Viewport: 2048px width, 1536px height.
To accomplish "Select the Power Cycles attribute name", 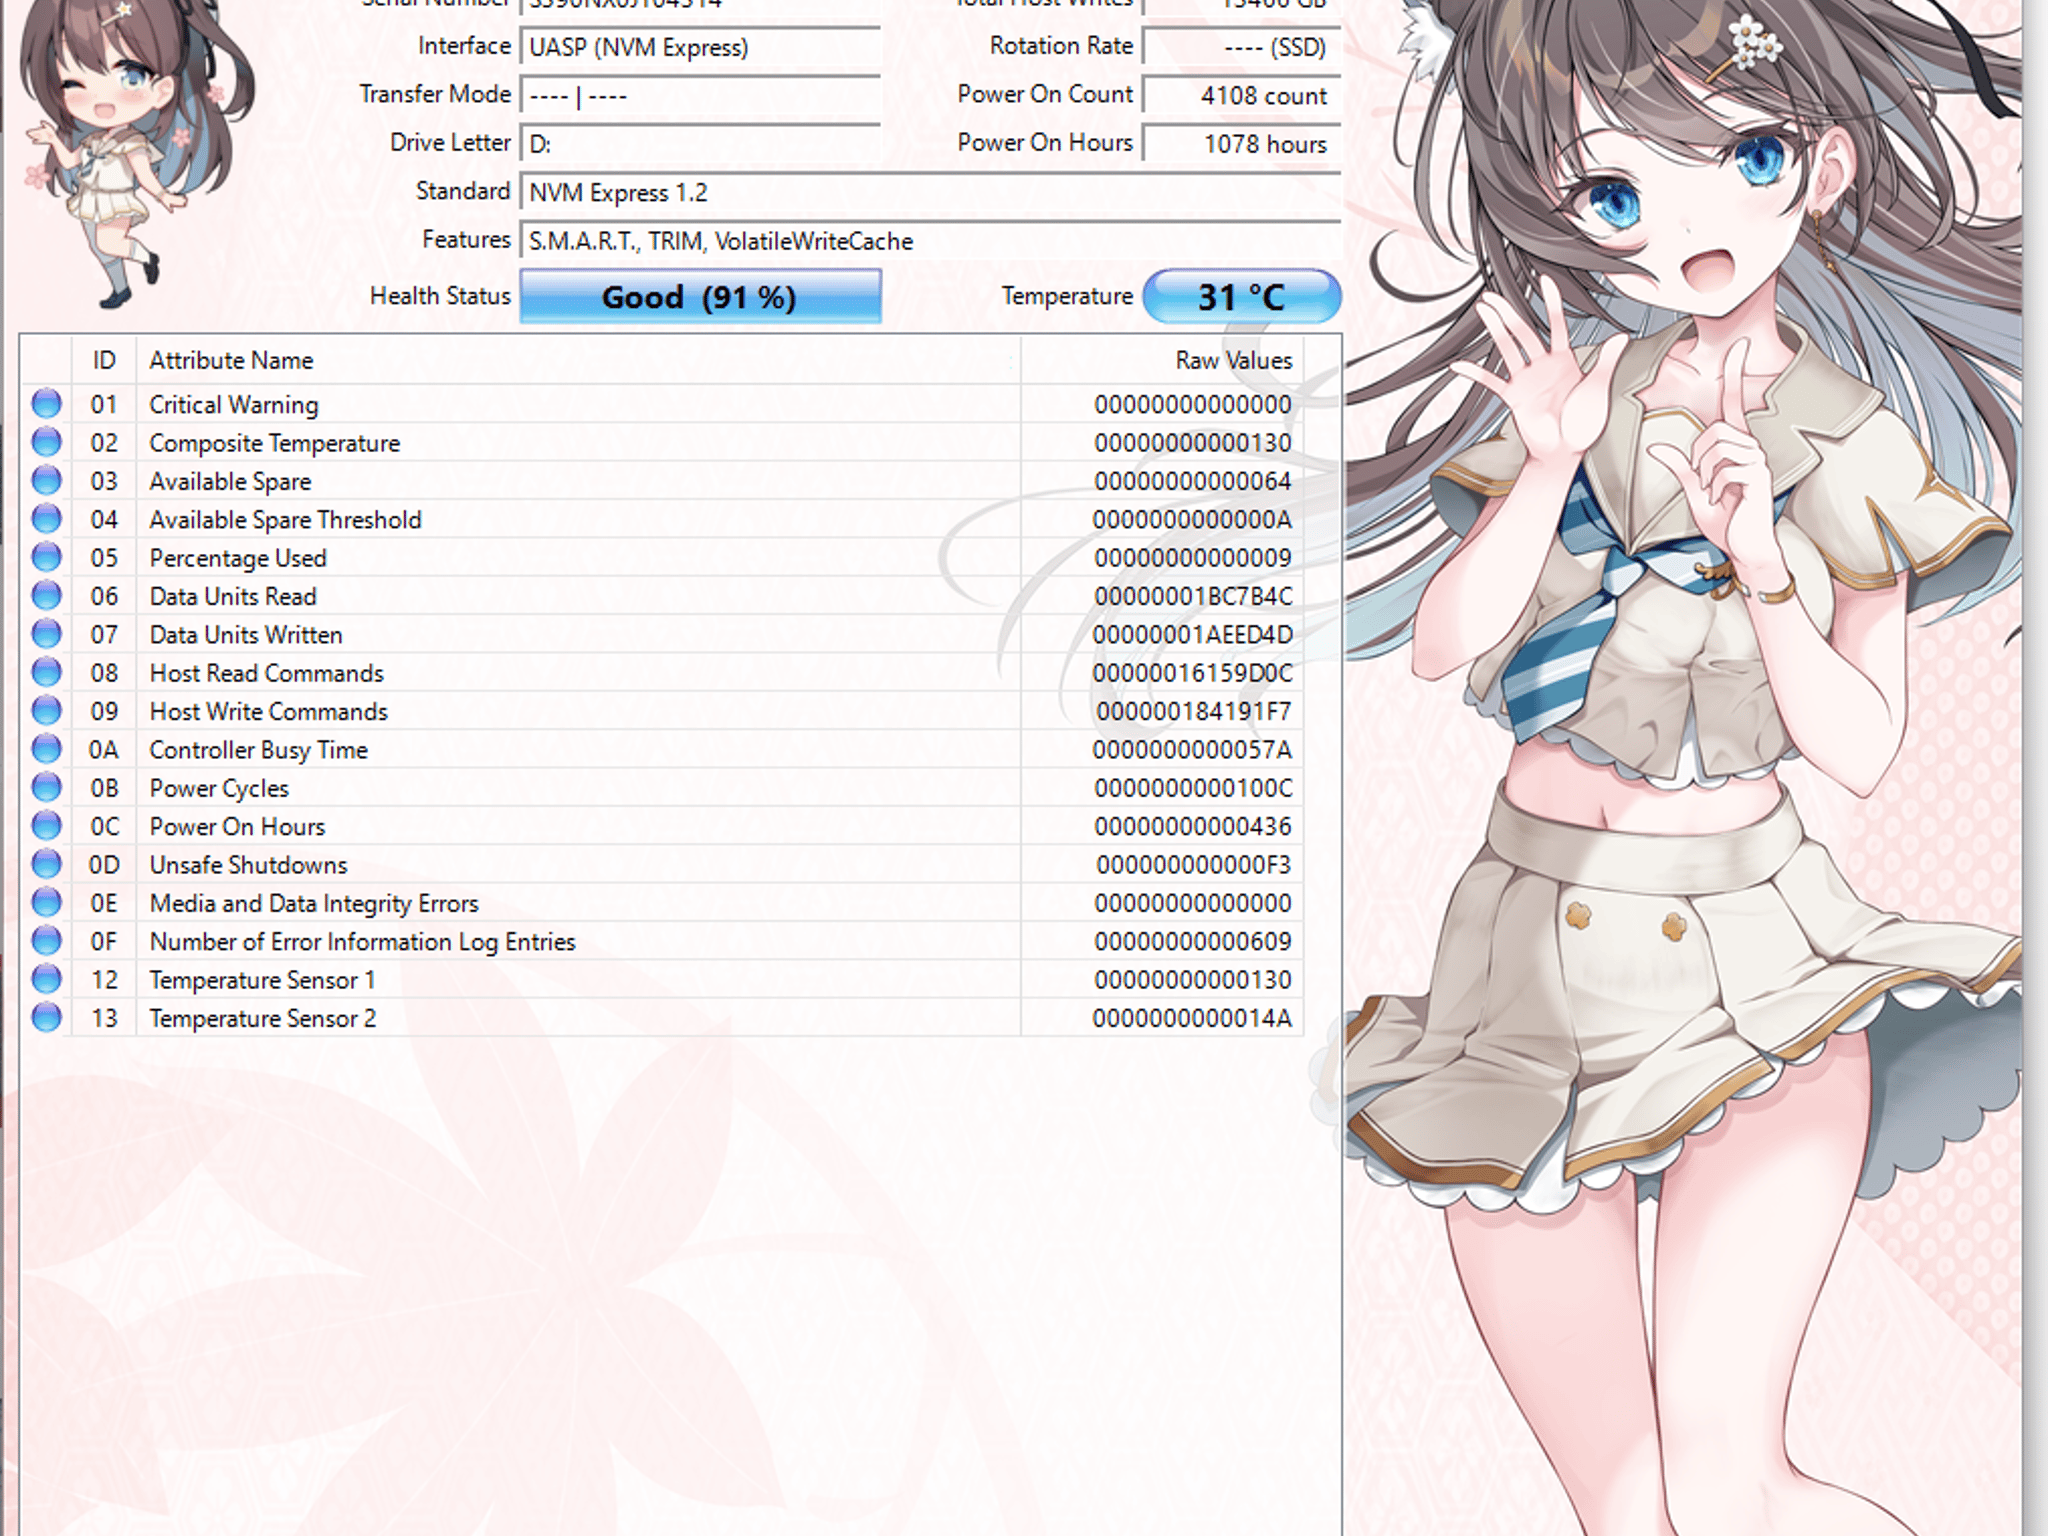I will tap(219, 788).
